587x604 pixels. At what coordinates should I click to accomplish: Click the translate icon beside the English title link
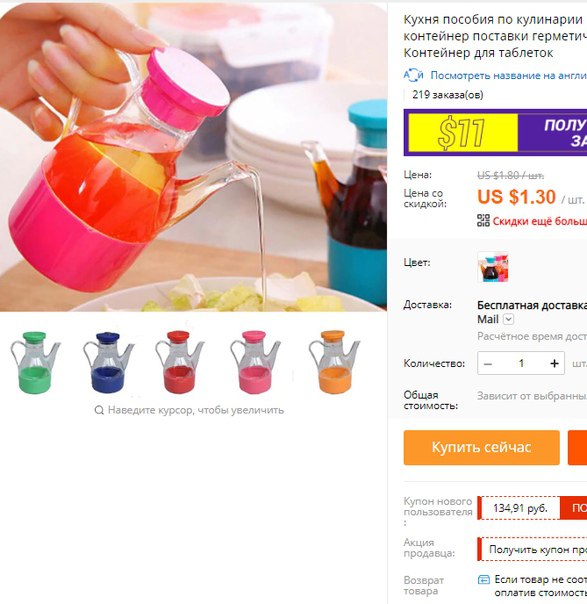point(413,75)
